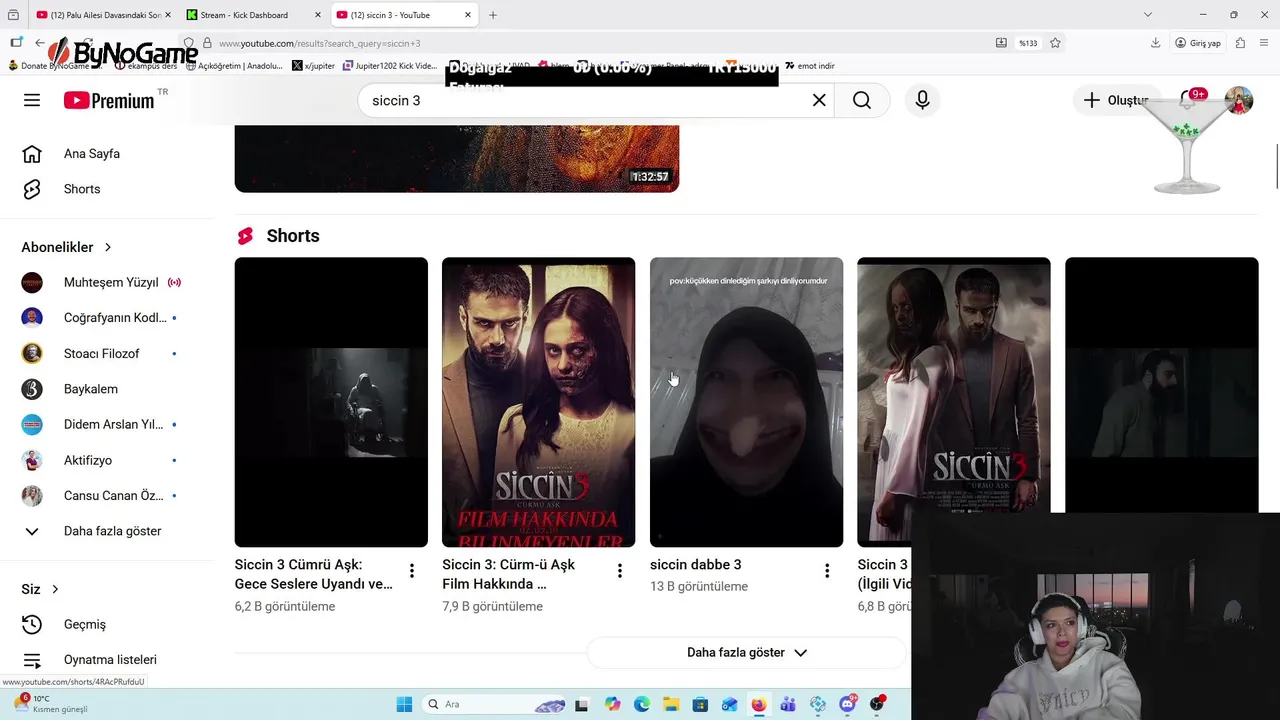Close the siccin 3 - YouTube tab
This screenshot has height=720, width=1280.
coord(468,15)
